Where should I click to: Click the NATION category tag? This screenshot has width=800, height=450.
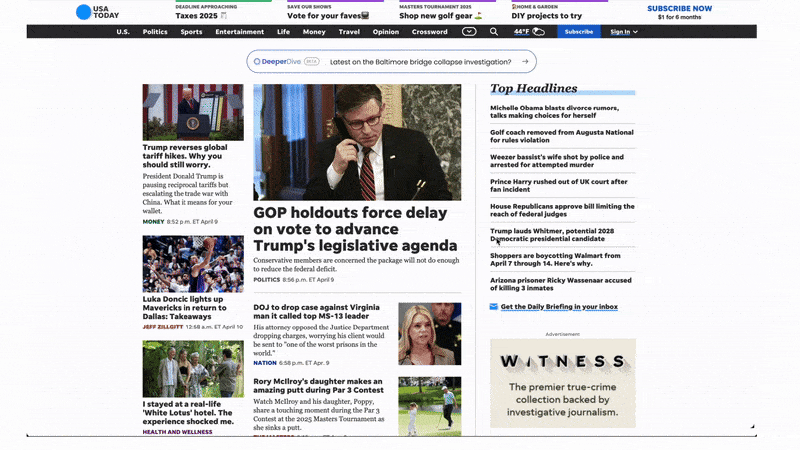[265, 363]
